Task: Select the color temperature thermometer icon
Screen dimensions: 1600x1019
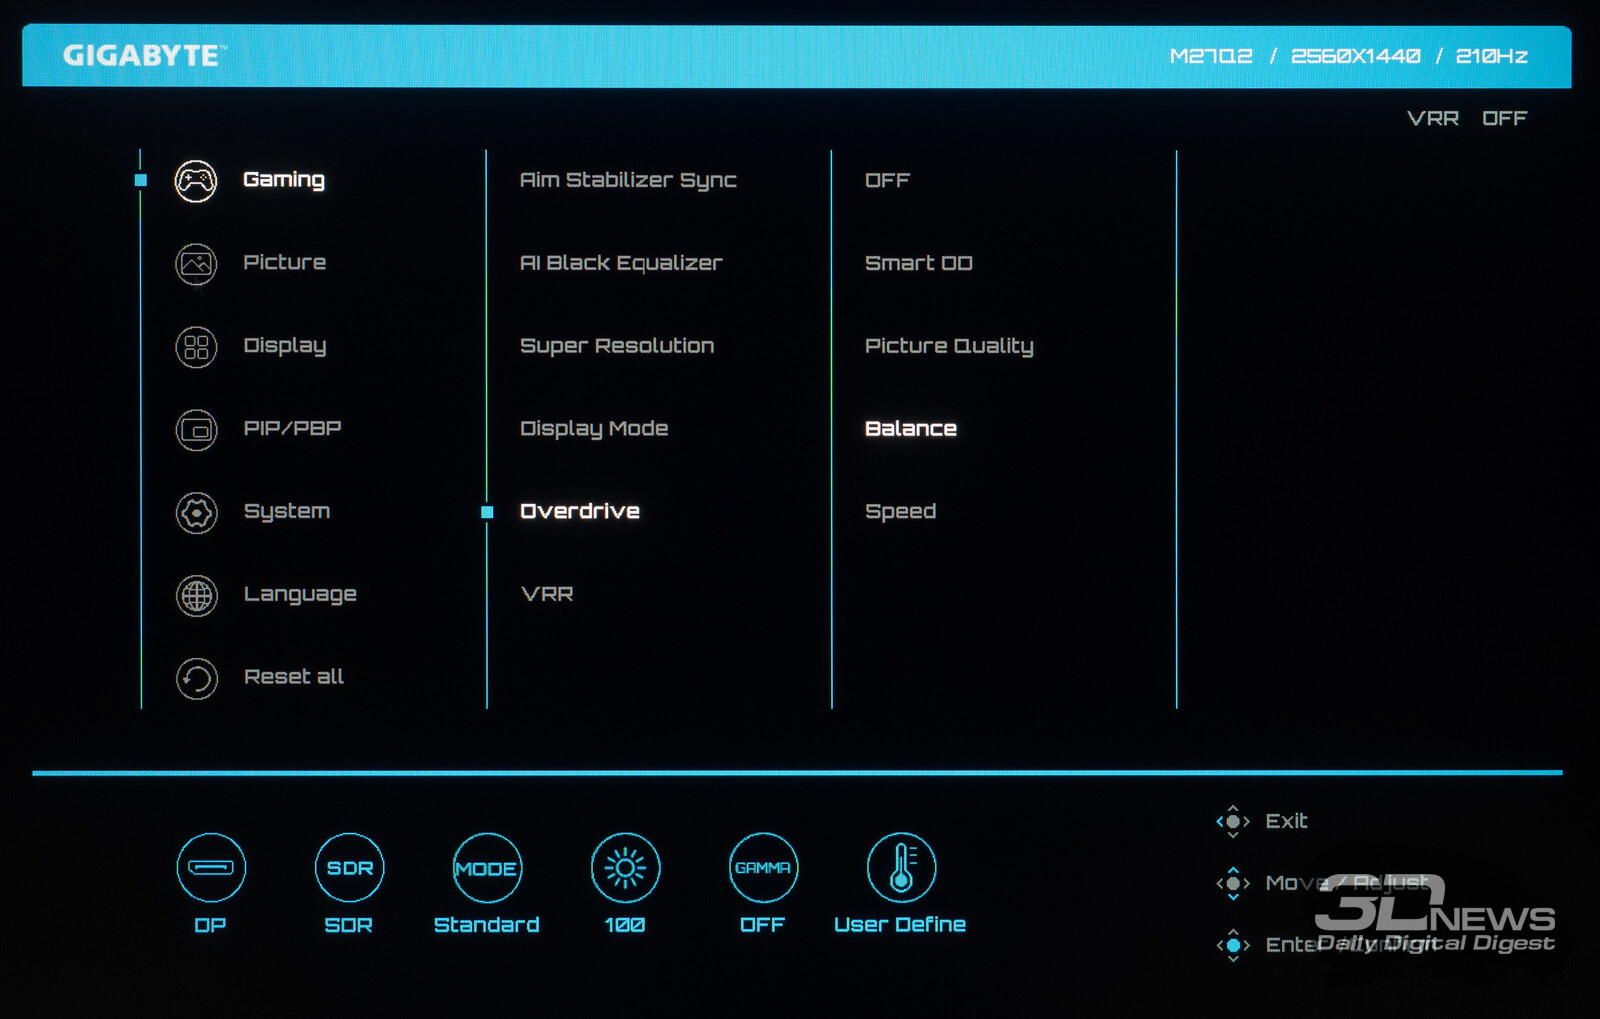Action: tap(901, 867)
